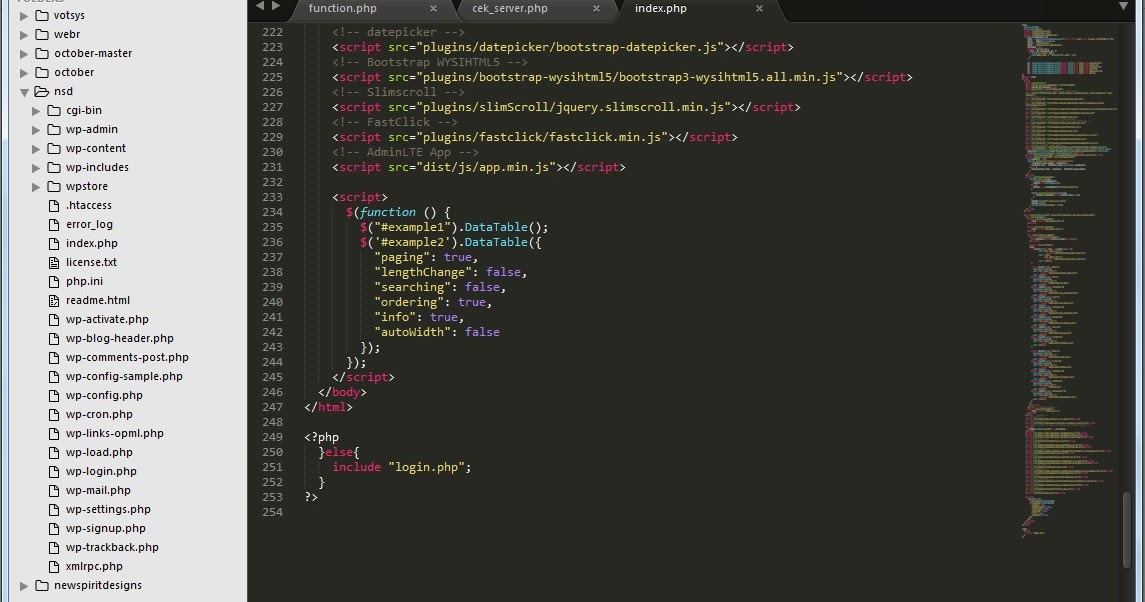This screenshot has height=602, width=1145.
Task: Click the file icon beside xmlrpc.php
Action: pyautogui.click(x=55, y=566)
